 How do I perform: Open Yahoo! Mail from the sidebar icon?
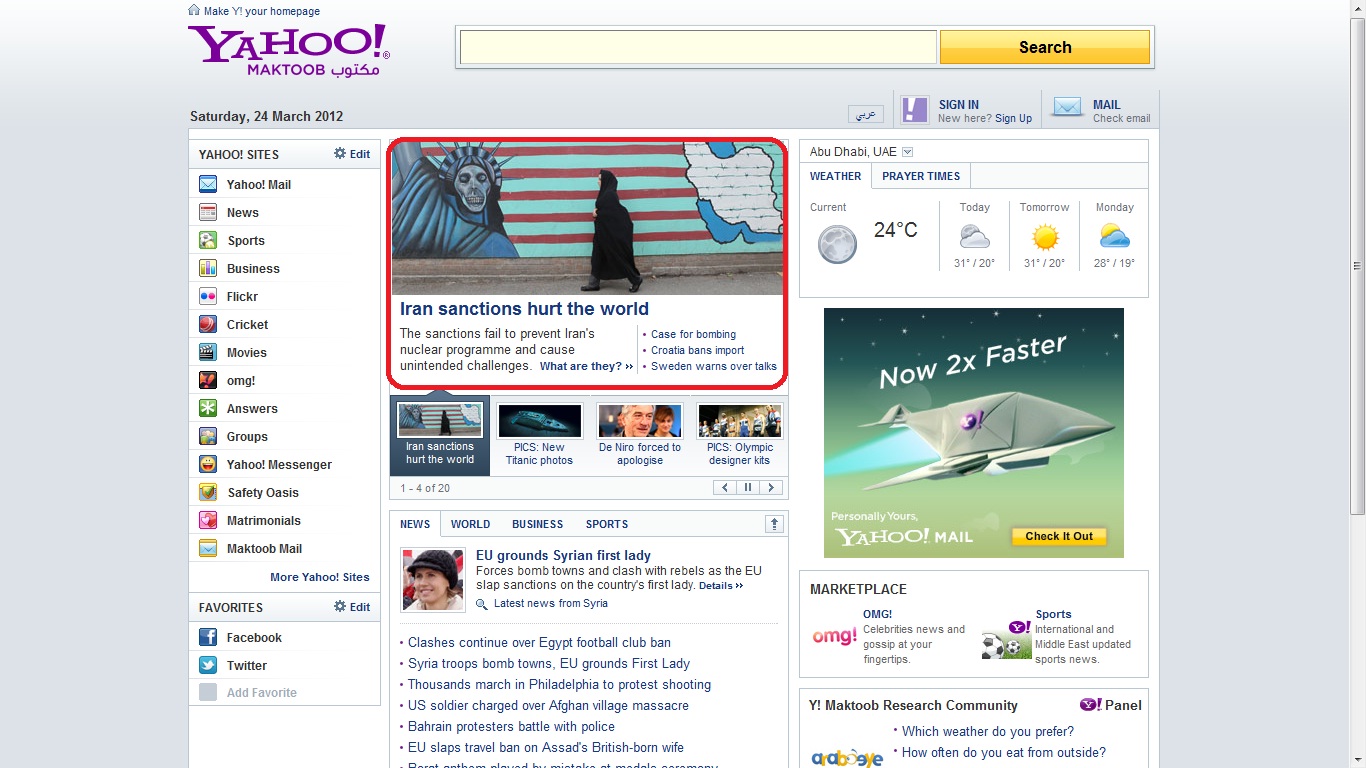click(208, 184)
